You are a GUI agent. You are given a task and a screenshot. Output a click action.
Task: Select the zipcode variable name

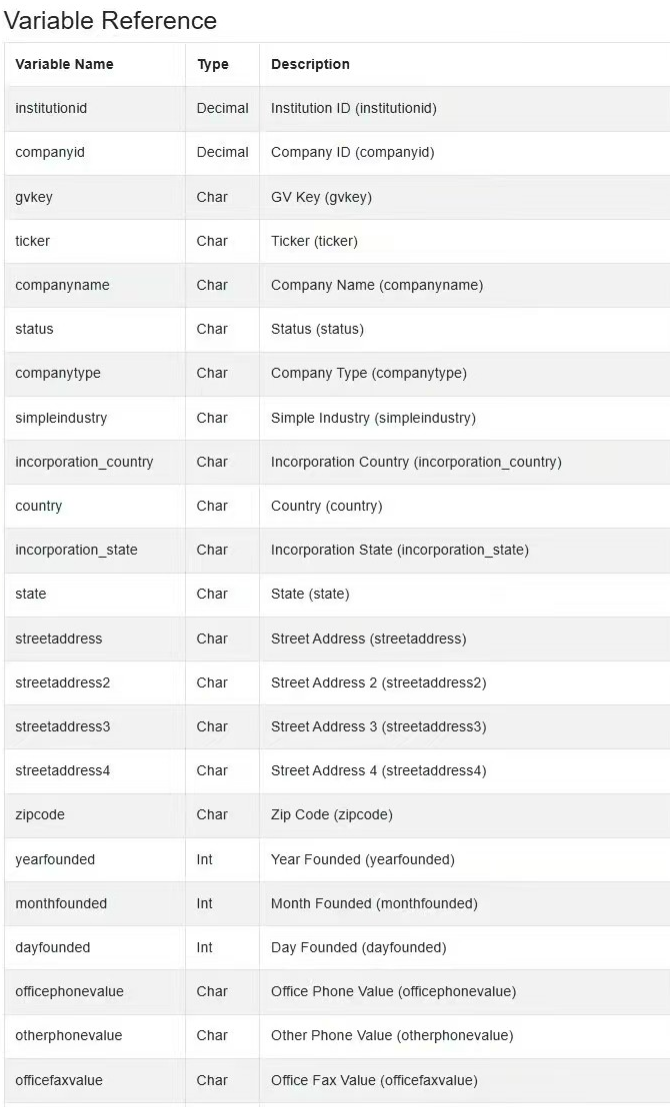[x=40, y=815]
